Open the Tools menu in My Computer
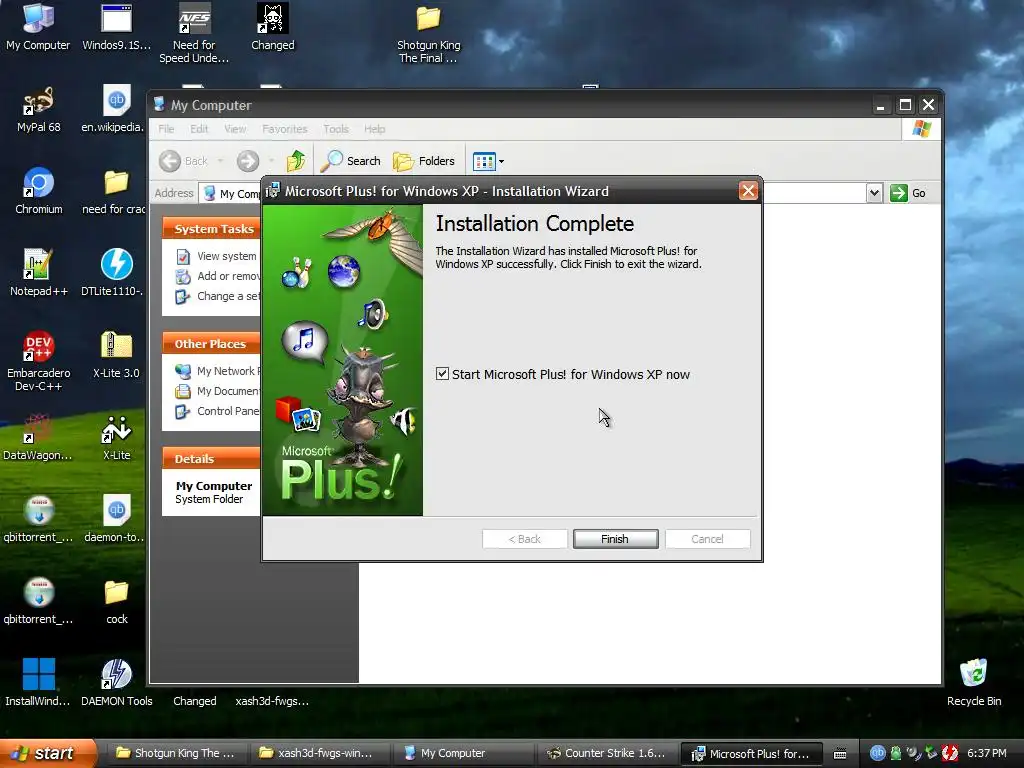Image resolution: width=1024 pixels, height=768 pixels. (336, 129)
